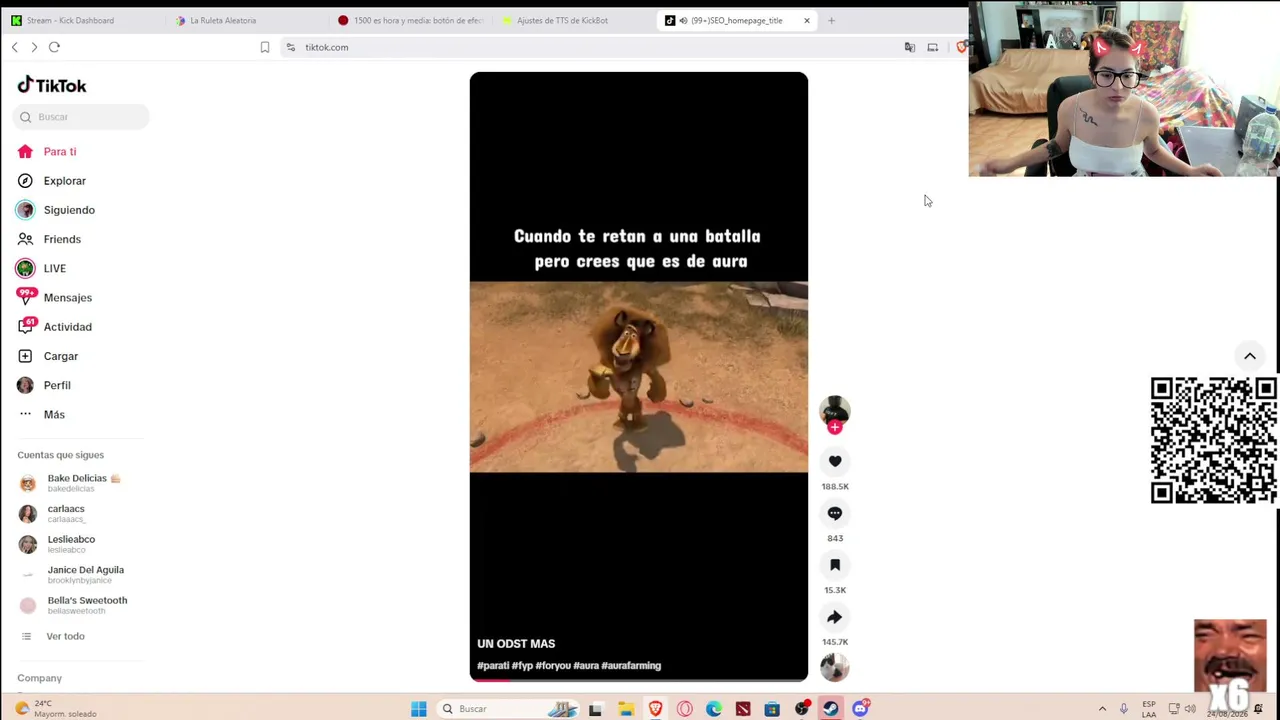Viewport: 1280px width, 720px height.
Task: Click the volume icon in the system tray
Action: click(x=1190, y=709)
